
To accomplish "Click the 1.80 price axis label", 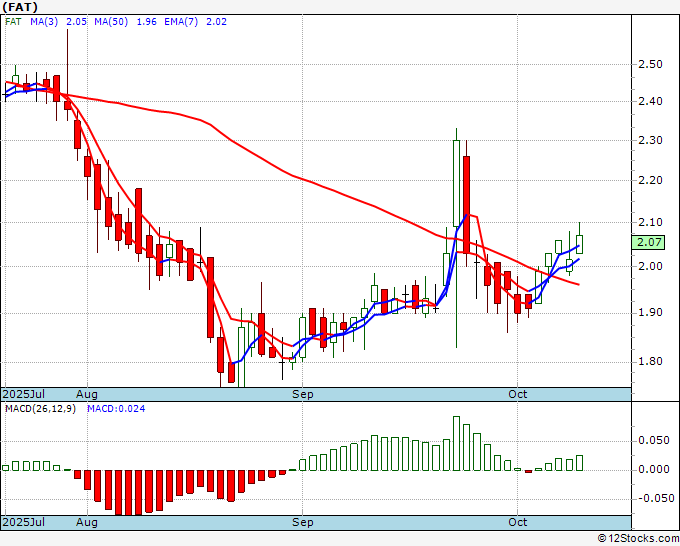I will point(650,361).
